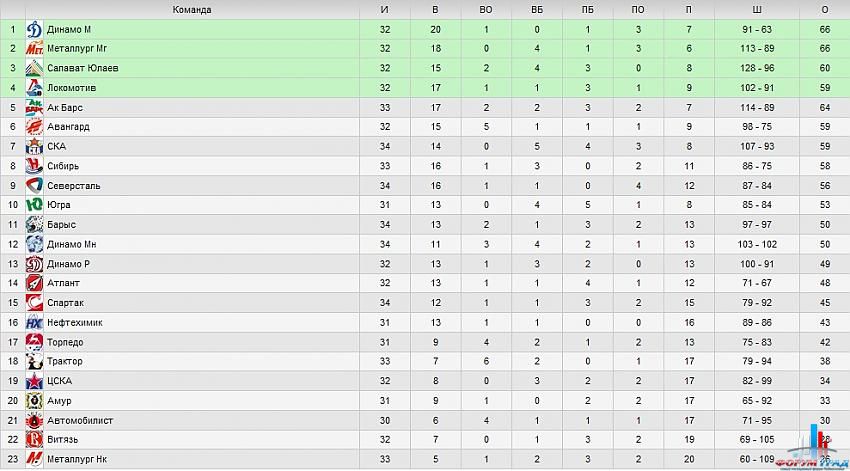The height and width of the screenshot is (471, 850).
Task: Sort by the О points column header
Action: [x=825, y=10]
